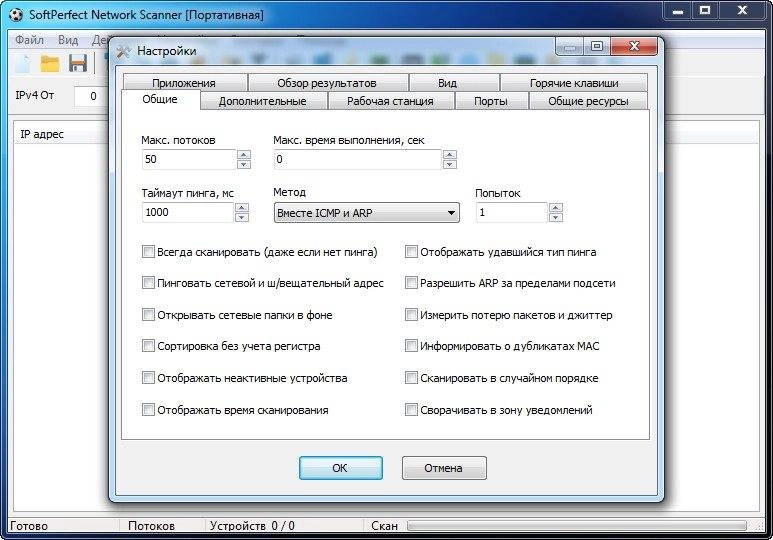Click the Settings wrench icon in dialog title
Viewport: 773px width, 540px height.
pos(123,51)
